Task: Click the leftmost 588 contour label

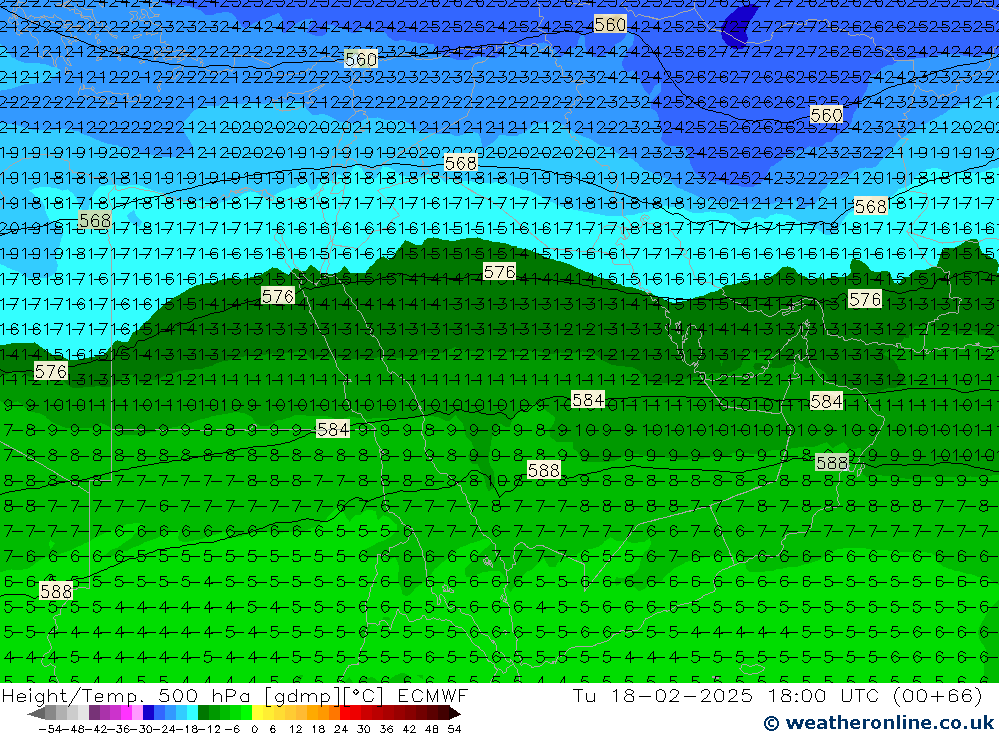Action: point(55,591)
